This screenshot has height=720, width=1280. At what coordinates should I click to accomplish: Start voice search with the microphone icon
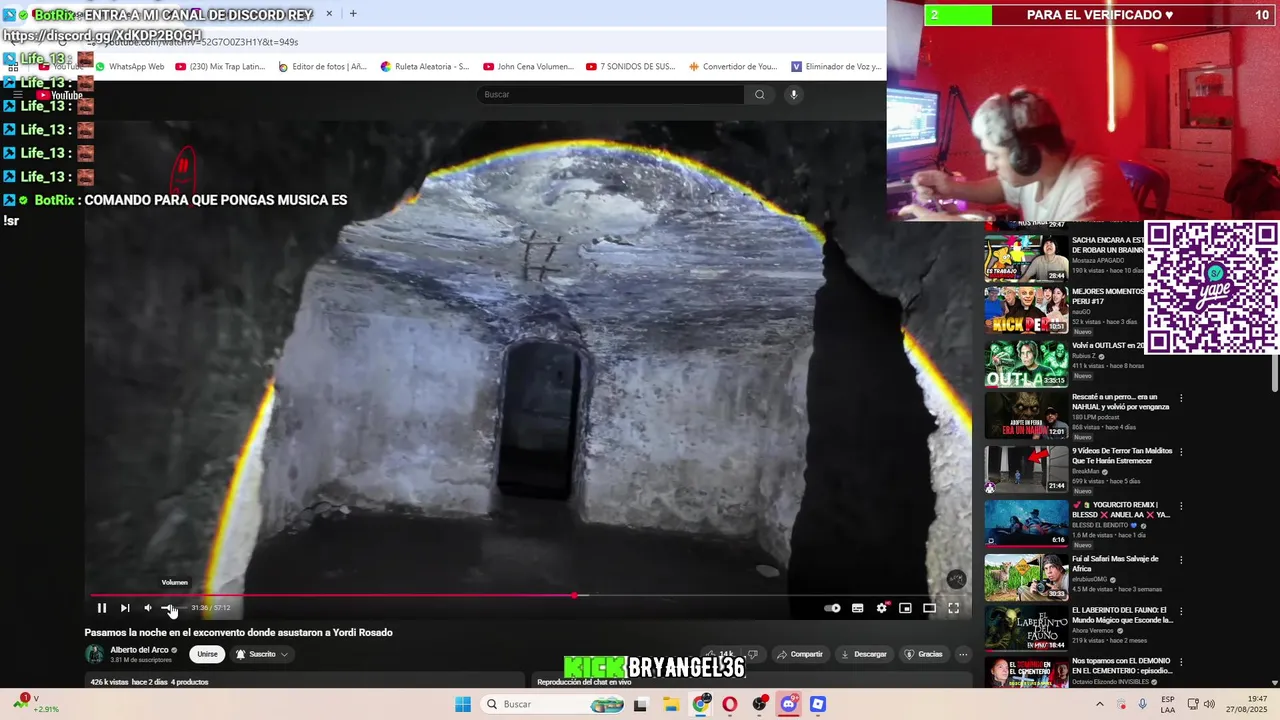point(794,94)
